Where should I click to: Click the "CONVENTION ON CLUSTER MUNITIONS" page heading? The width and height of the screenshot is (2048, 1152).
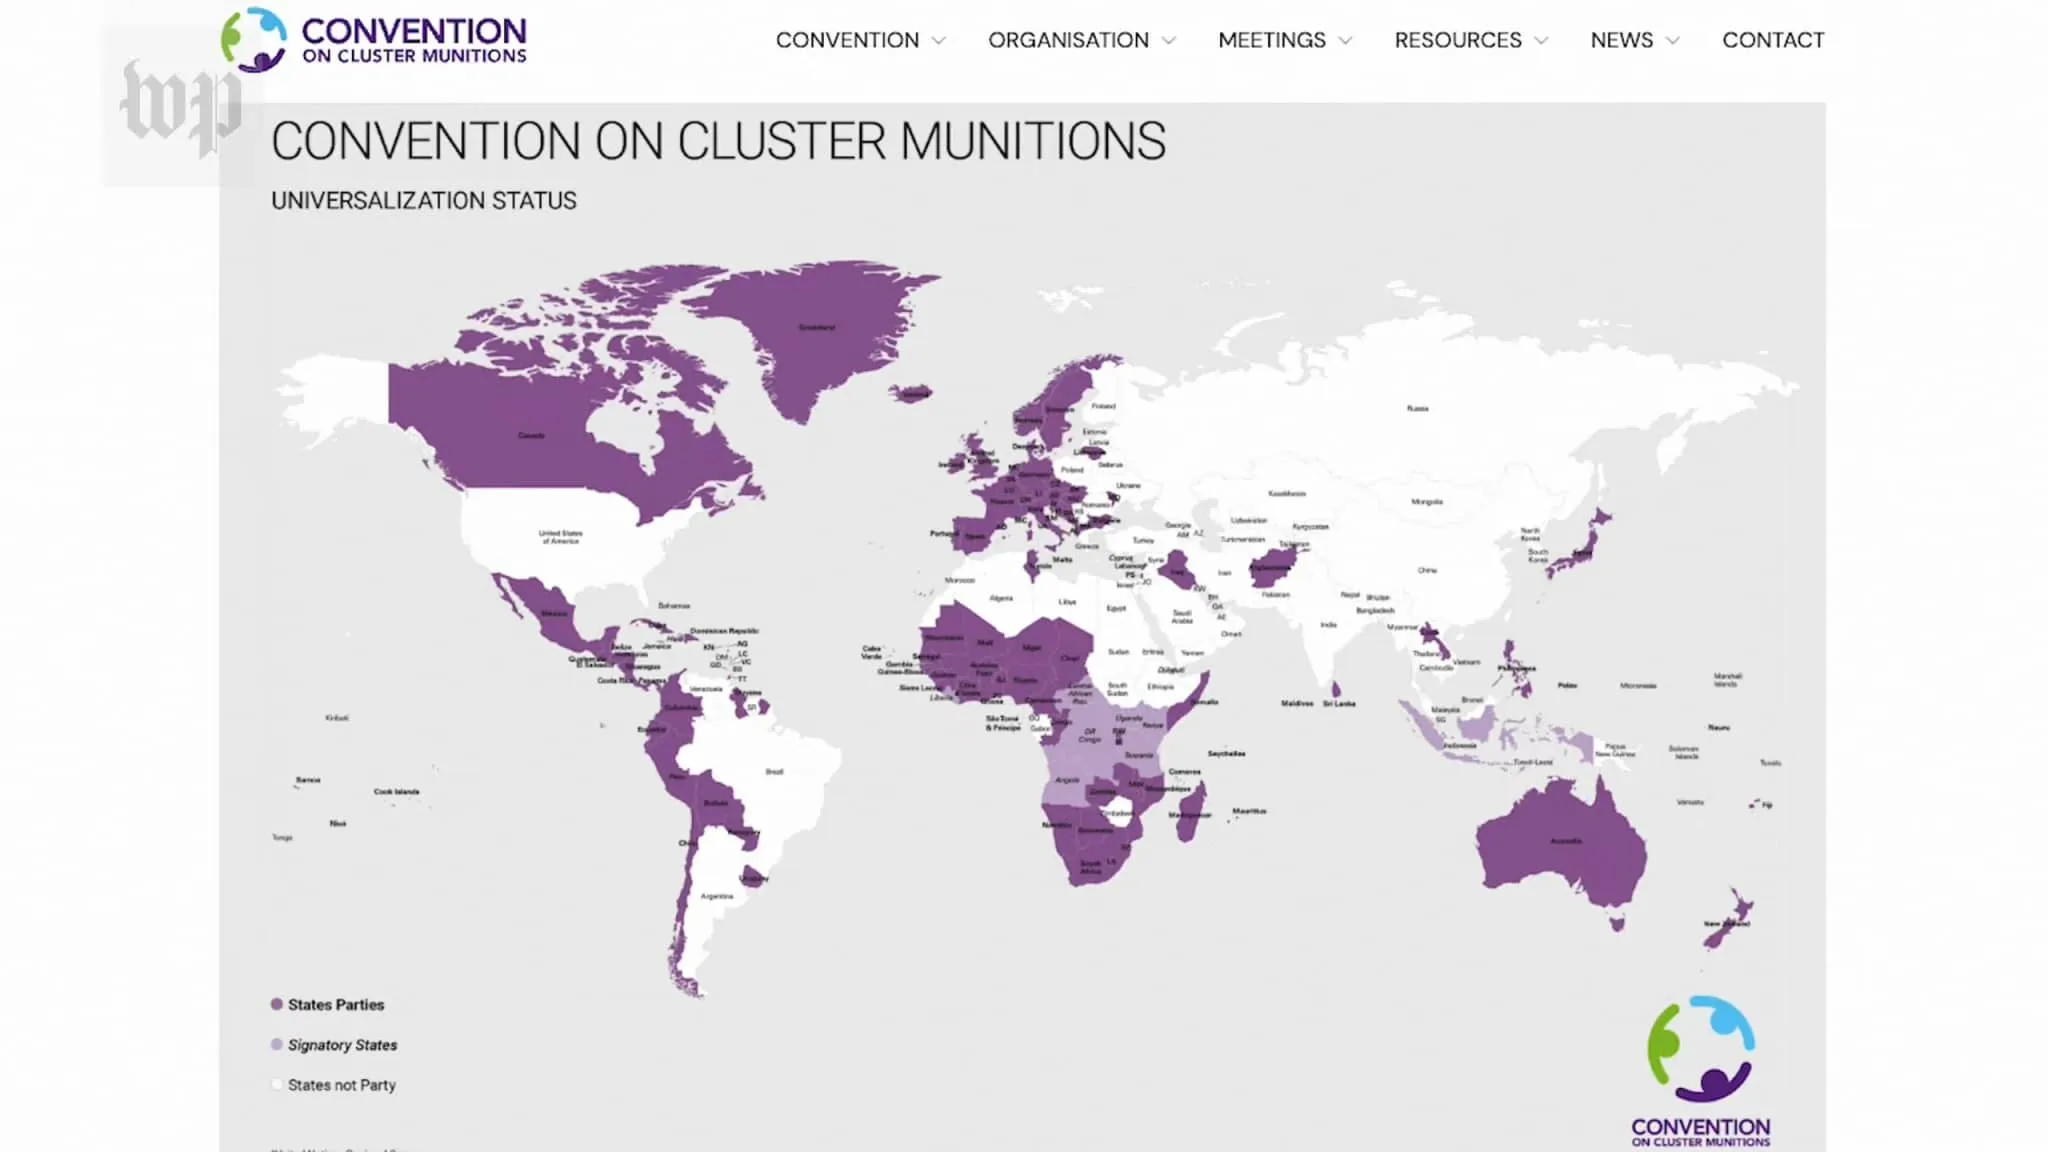(718, 141)
